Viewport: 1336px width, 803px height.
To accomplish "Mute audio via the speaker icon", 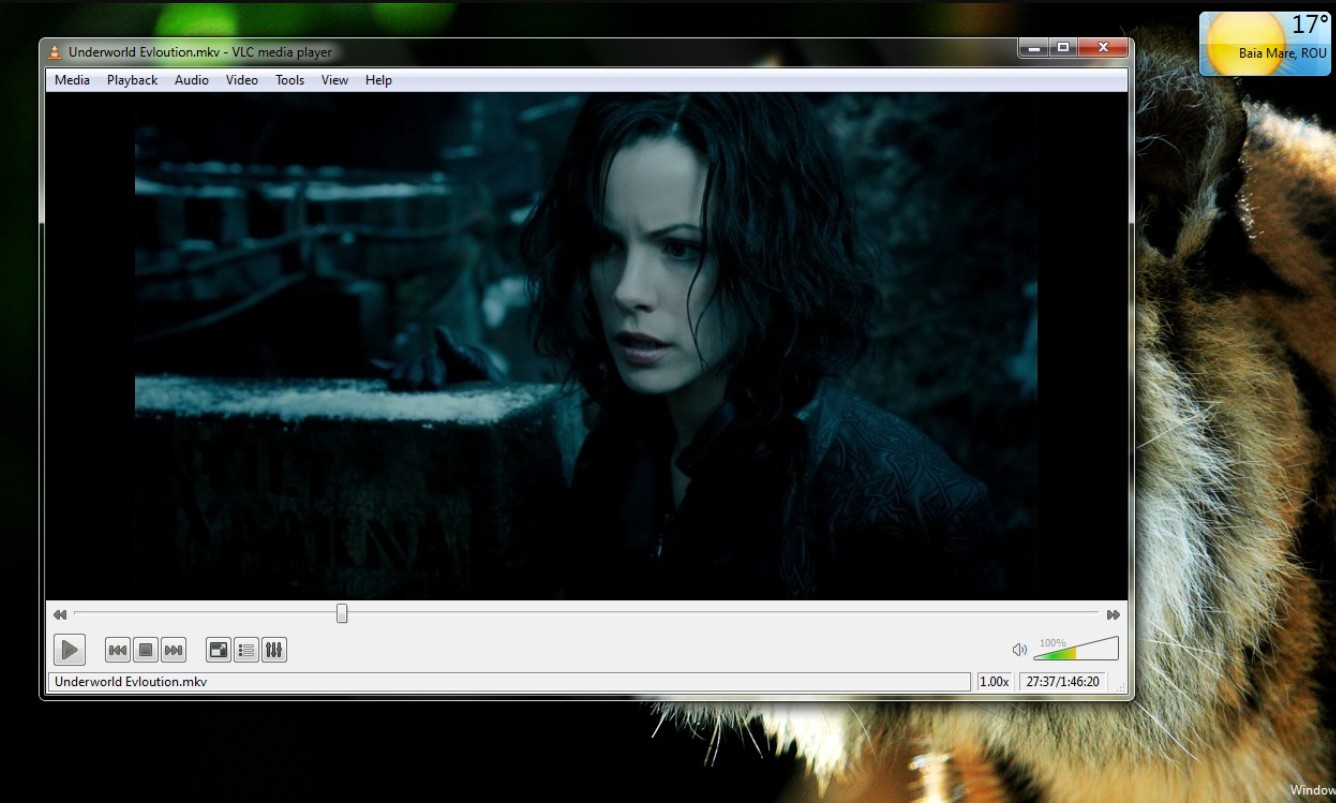I will point(1020,650).
